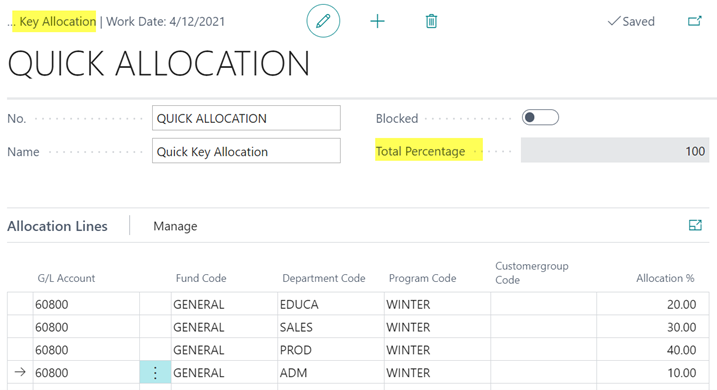Screen dimensions: 717x390
Task: Click the Key Allocation breadcrumb
Action: [x=58, y=21]
